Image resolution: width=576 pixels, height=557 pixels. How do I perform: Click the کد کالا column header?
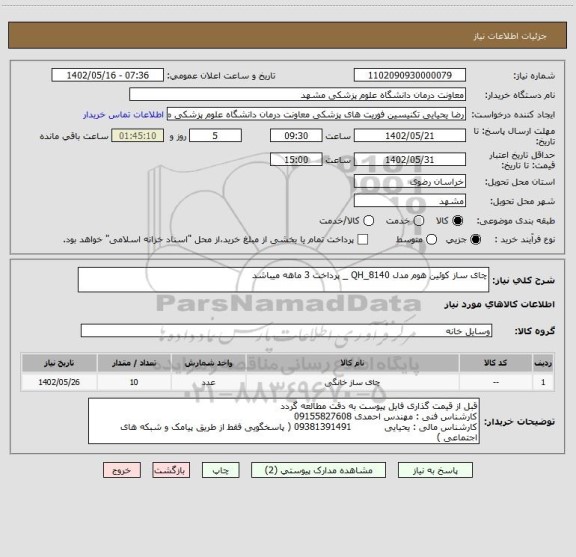pyautogui.click(x=496, y=363)
